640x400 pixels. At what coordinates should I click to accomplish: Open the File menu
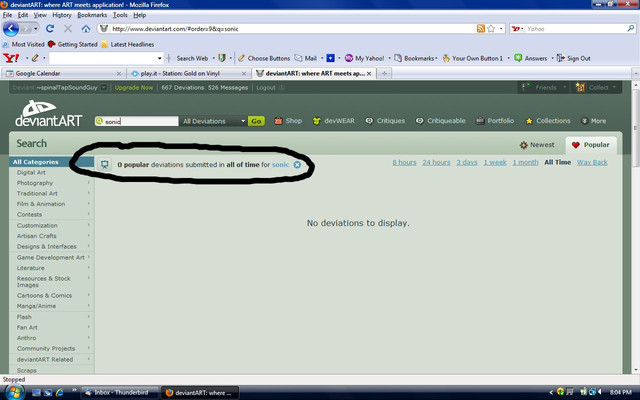tap(7, 15)
